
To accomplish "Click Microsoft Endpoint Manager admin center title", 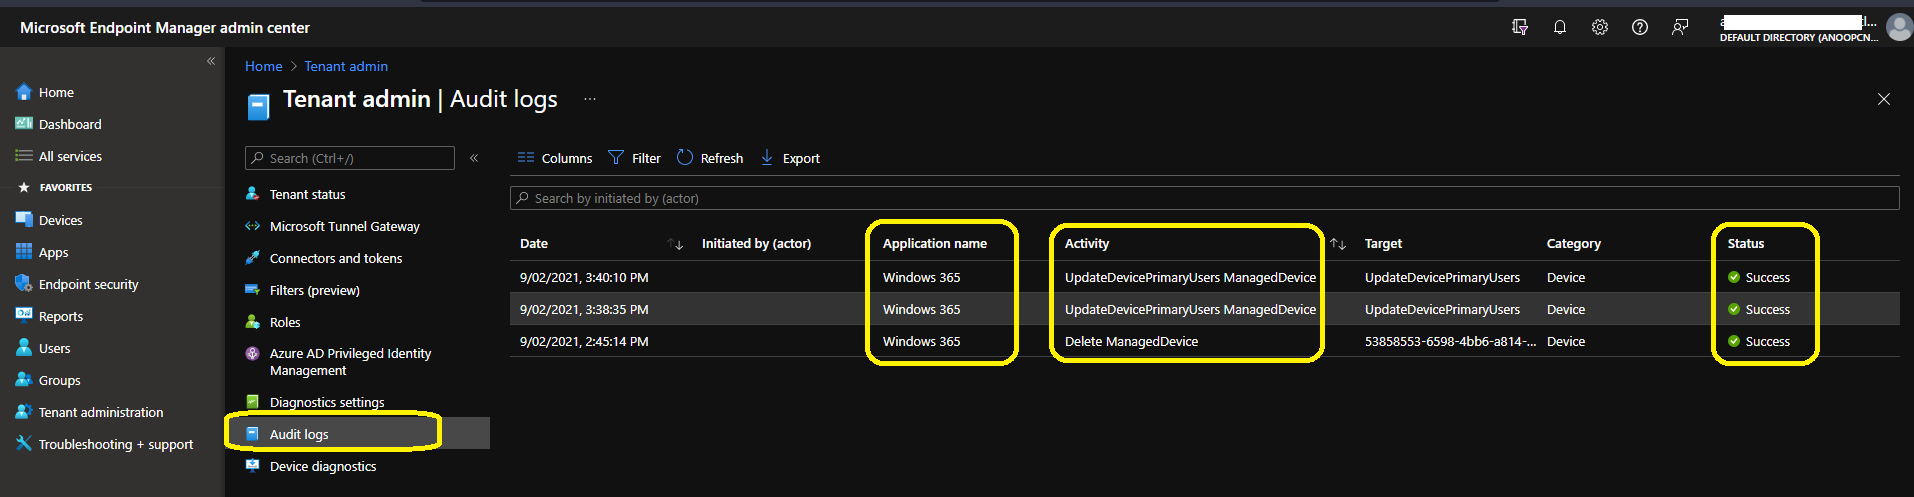I will [x=165, y=28].
